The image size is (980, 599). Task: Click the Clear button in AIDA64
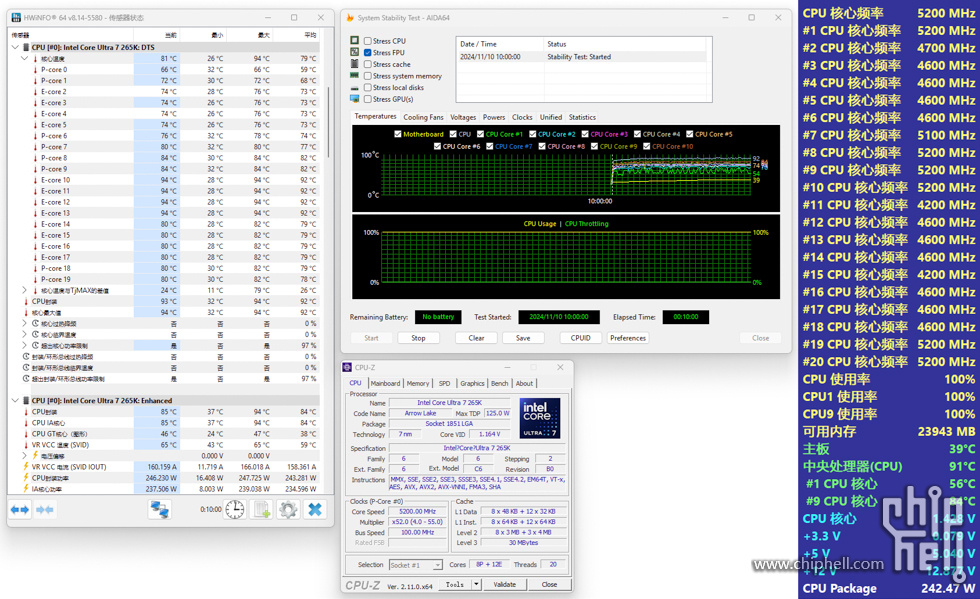point(476,338)
